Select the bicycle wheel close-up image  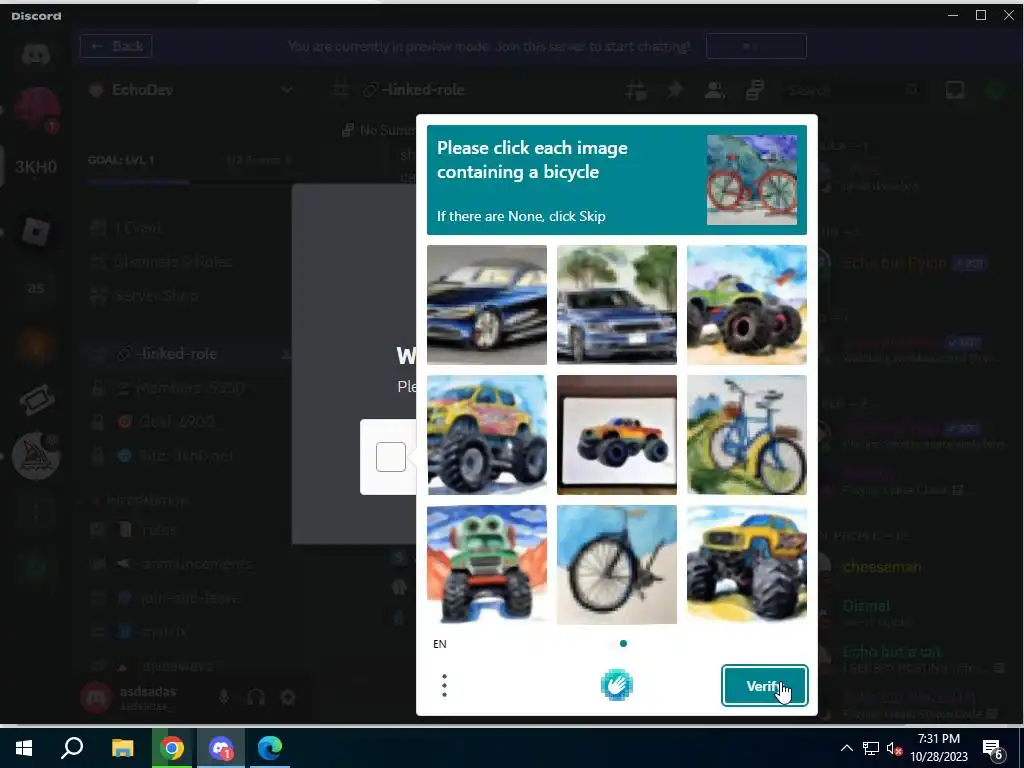[x=616, y=564]
